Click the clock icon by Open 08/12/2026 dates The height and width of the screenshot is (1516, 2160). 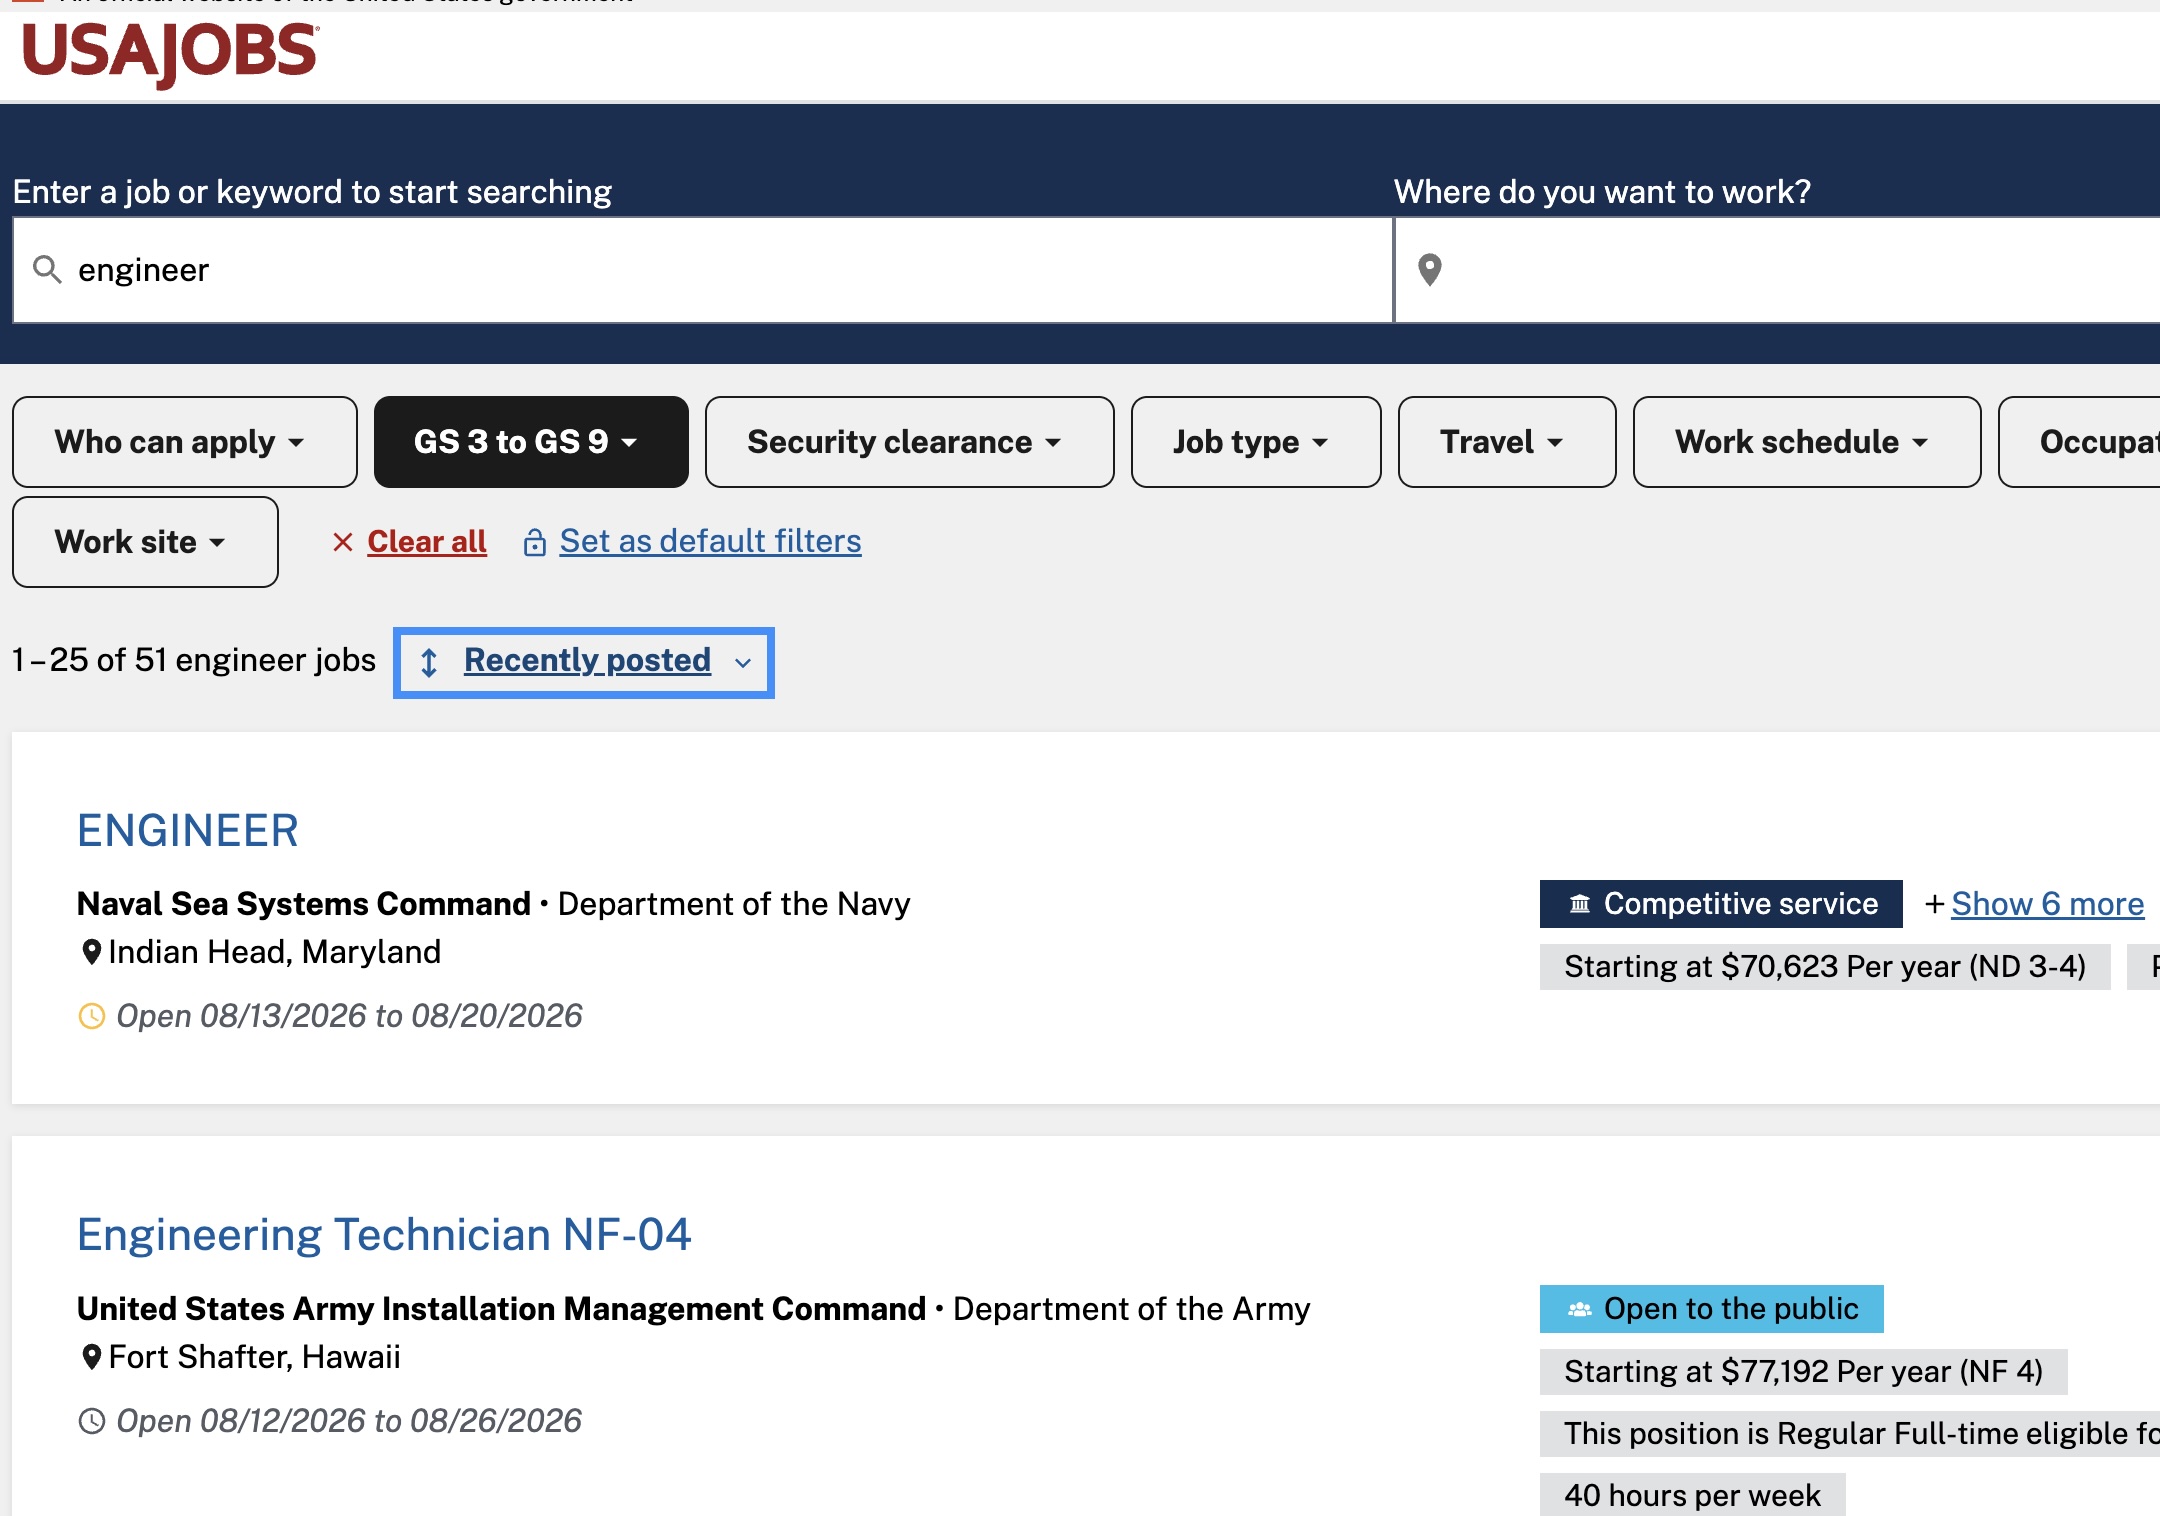coord(91,1421)
